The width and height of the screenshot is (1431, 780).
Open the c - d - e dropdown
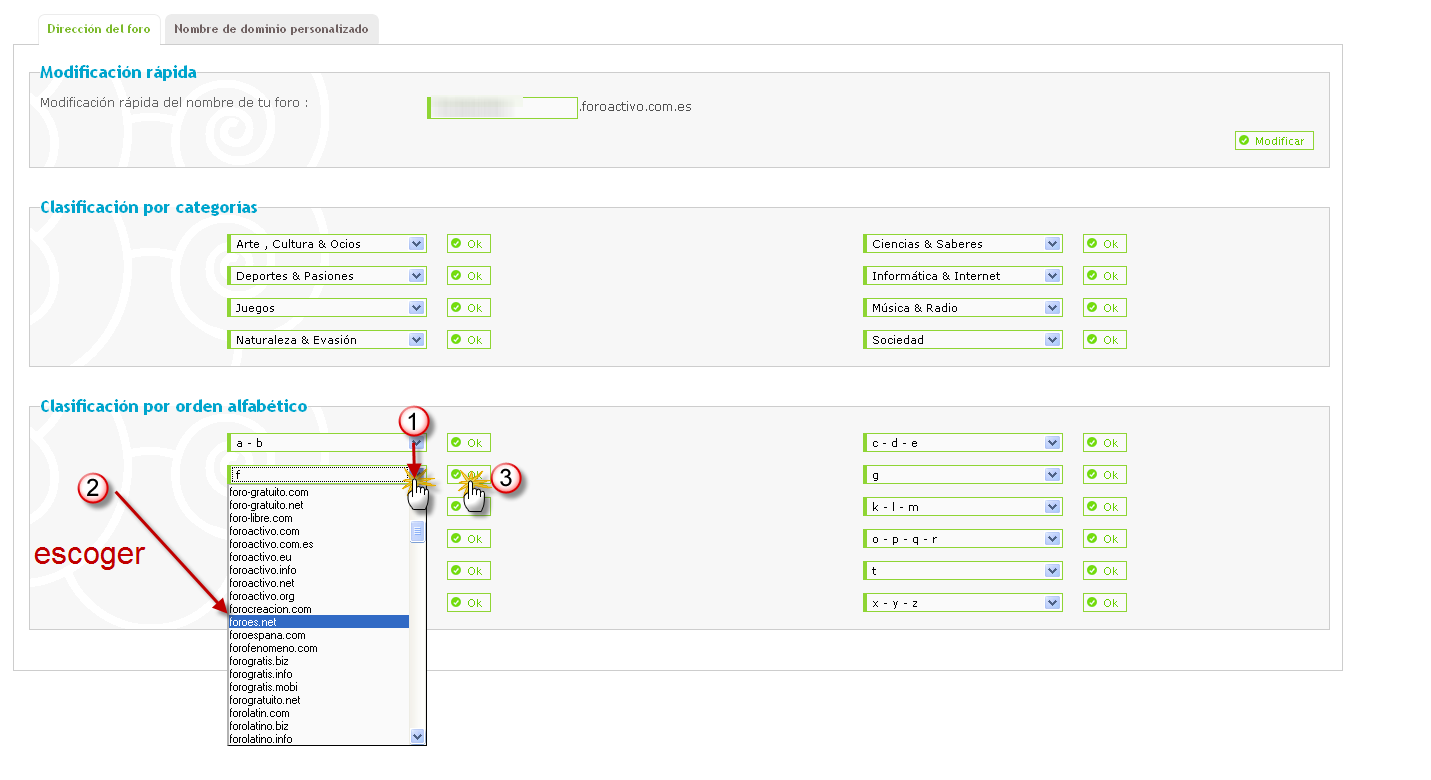pos(962,443)
